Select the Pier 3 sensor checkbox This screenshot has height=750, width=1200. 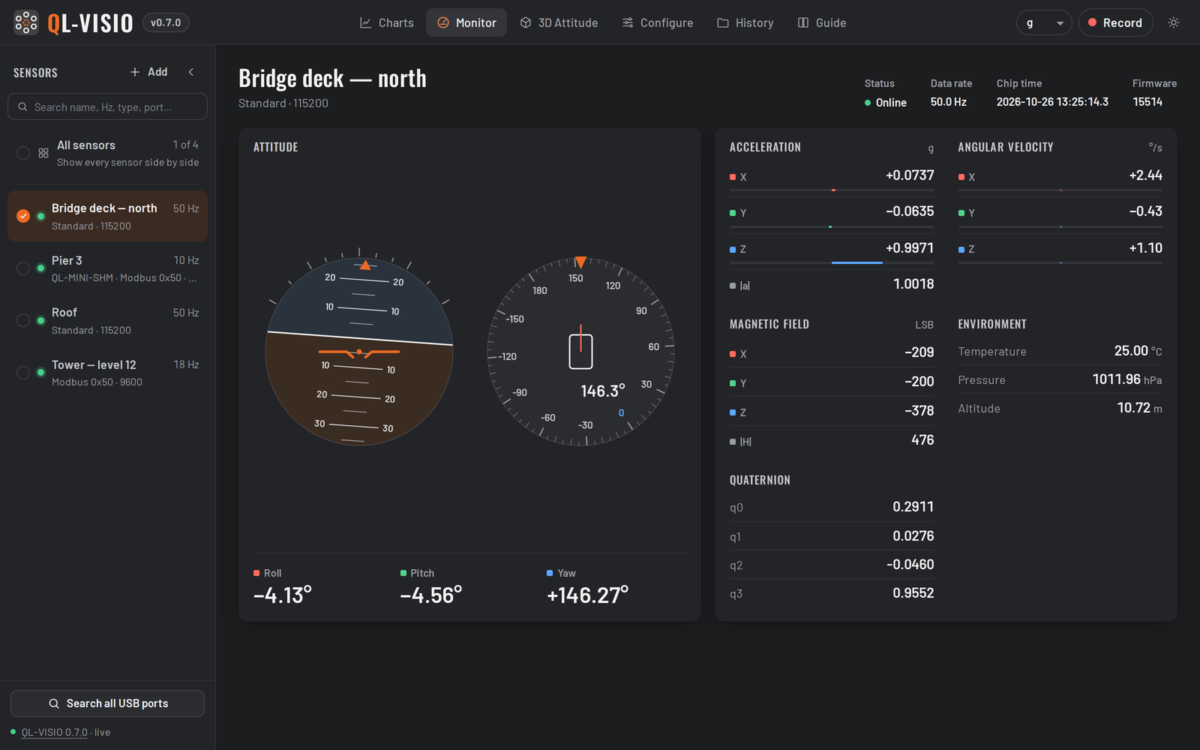coord(23,268)
